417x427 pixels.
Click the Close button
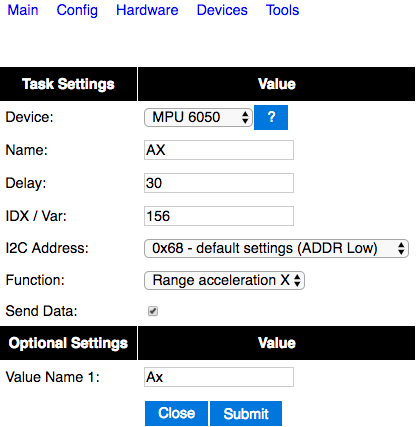176,413
